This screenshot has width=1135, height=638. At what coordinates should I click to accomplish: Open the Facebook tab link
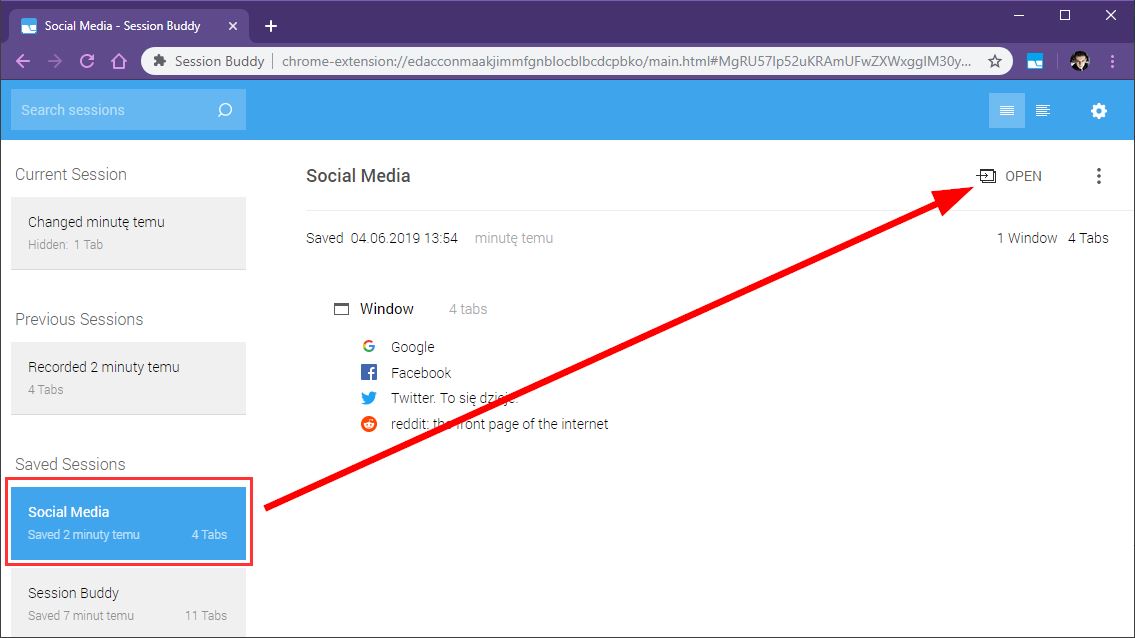point(421,373)
